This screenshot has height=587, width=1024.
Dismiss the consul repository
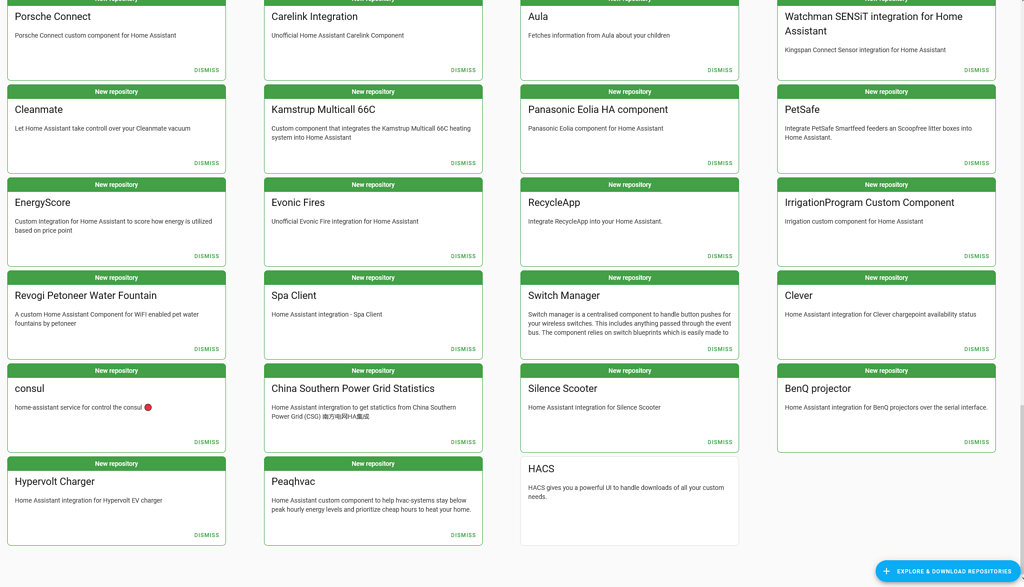206,442
